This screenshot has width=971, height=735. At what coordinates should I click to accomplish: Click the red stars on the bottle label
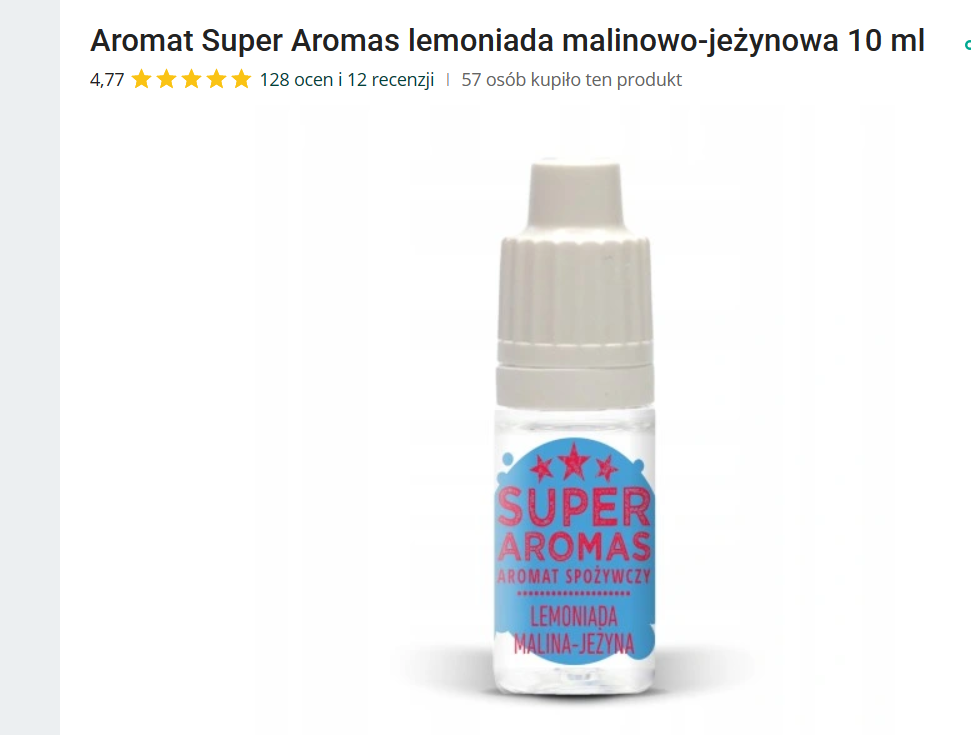click(x=573, y=462)
